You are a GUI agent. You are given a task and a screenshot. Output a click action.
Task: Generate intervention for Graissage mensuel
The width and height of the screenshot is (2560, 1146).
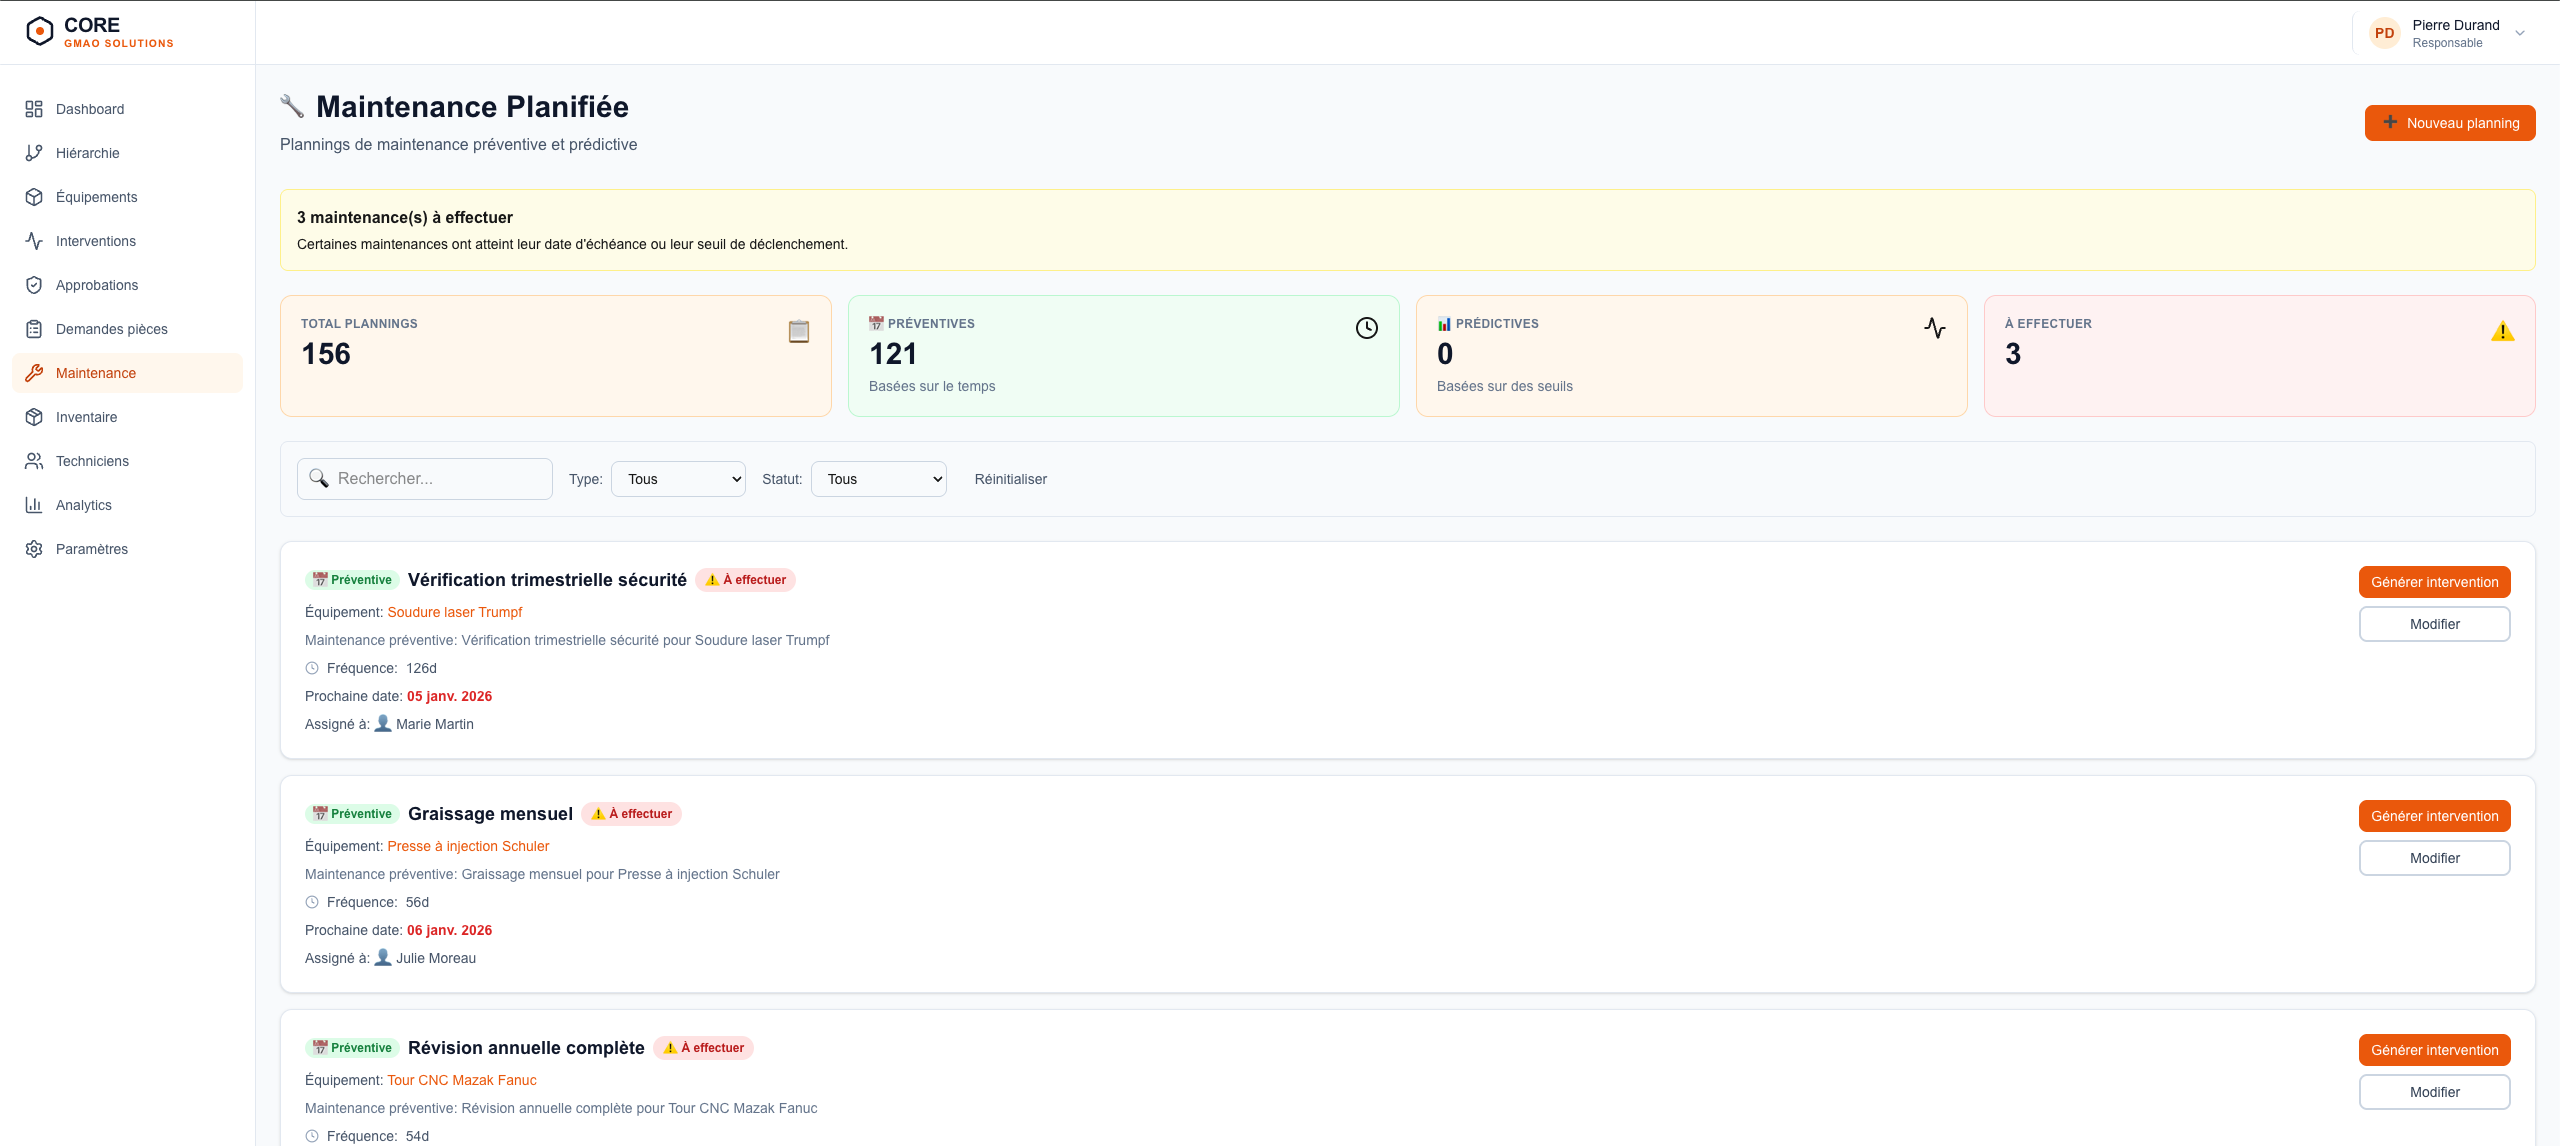pos(2435,816)
